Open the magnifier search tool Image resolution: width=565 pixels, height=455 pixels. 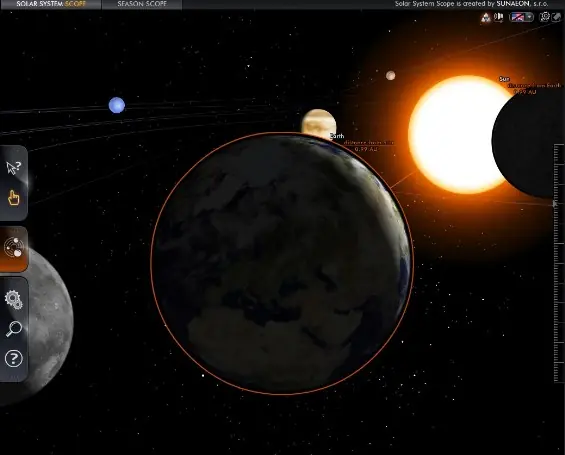(x=14, y=329)
